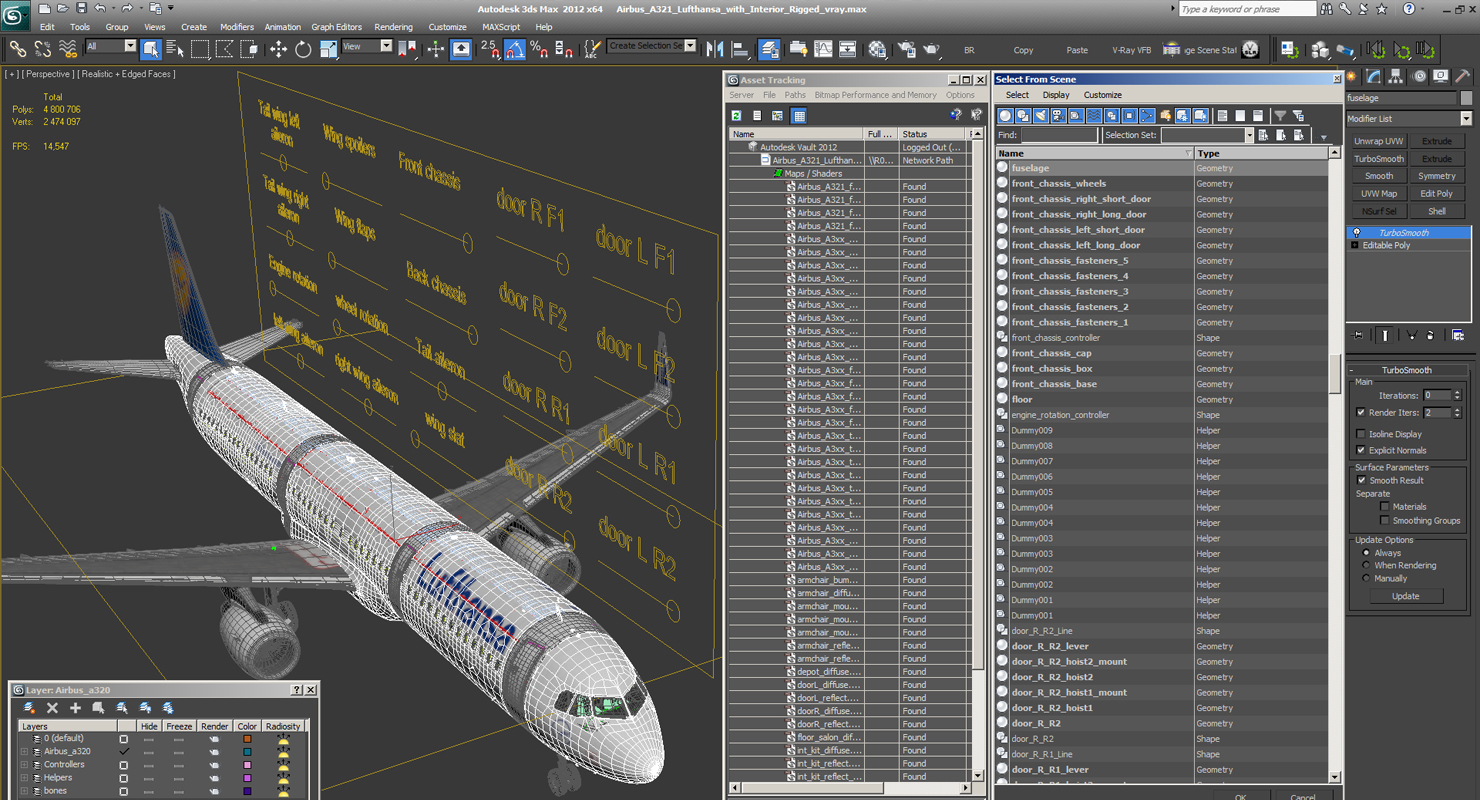This screenshot has height=800, width=1480.
Task: Select Manually update option
Action: pos(1366,578)
